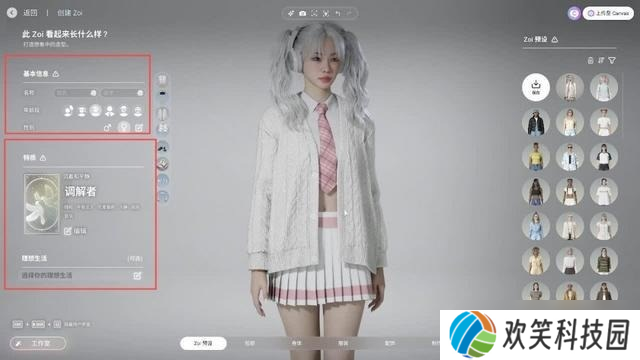This screenshot has width=640, height=360.
Task: Click the body-focus icon in top toolbar
Action: (326, 13)
